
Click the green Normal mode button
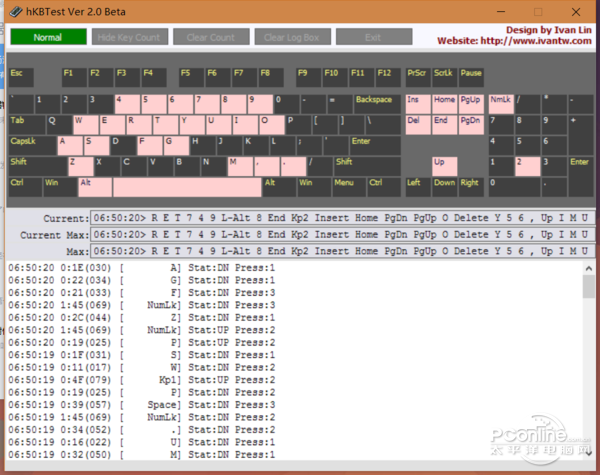click(x=48, y=37)
